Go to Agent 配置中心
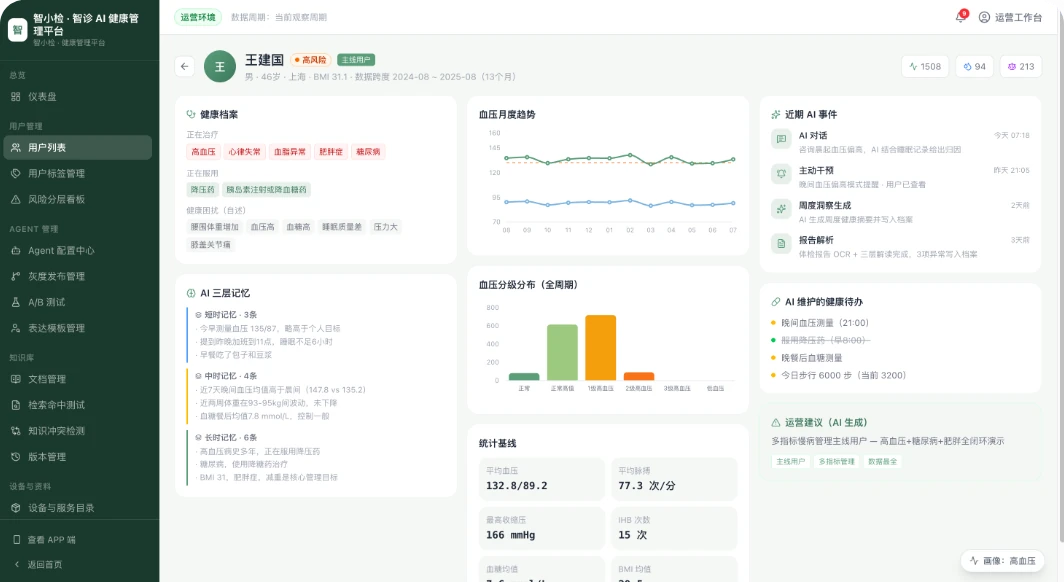 (78, 251)
